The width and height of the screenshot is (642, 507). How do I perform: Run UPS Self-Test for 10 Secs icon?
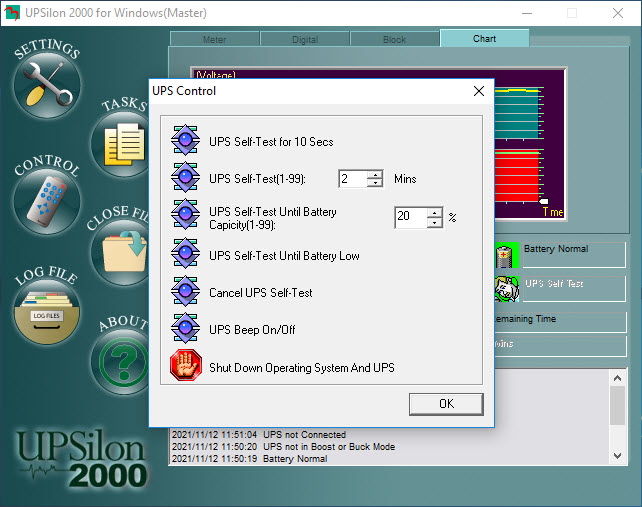(x=185, y=140)
